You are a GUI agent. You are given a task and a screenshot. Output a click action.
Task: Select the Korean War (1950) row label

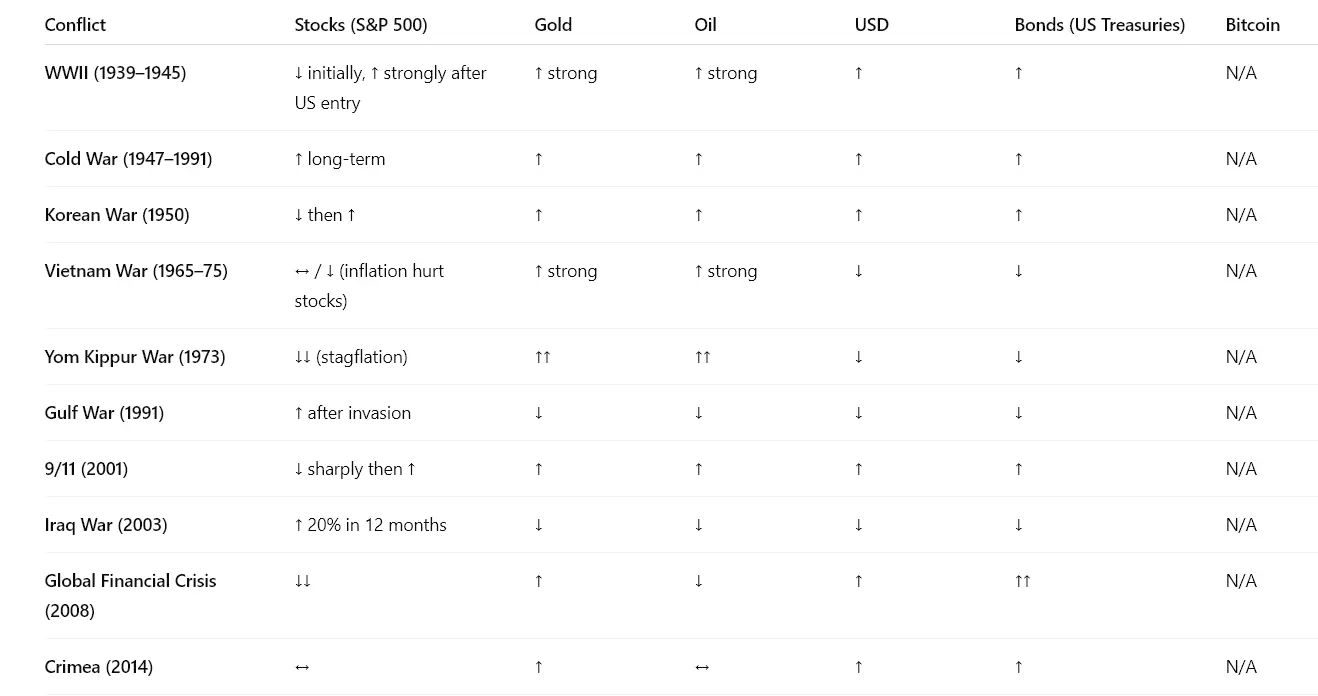[117, 215]
